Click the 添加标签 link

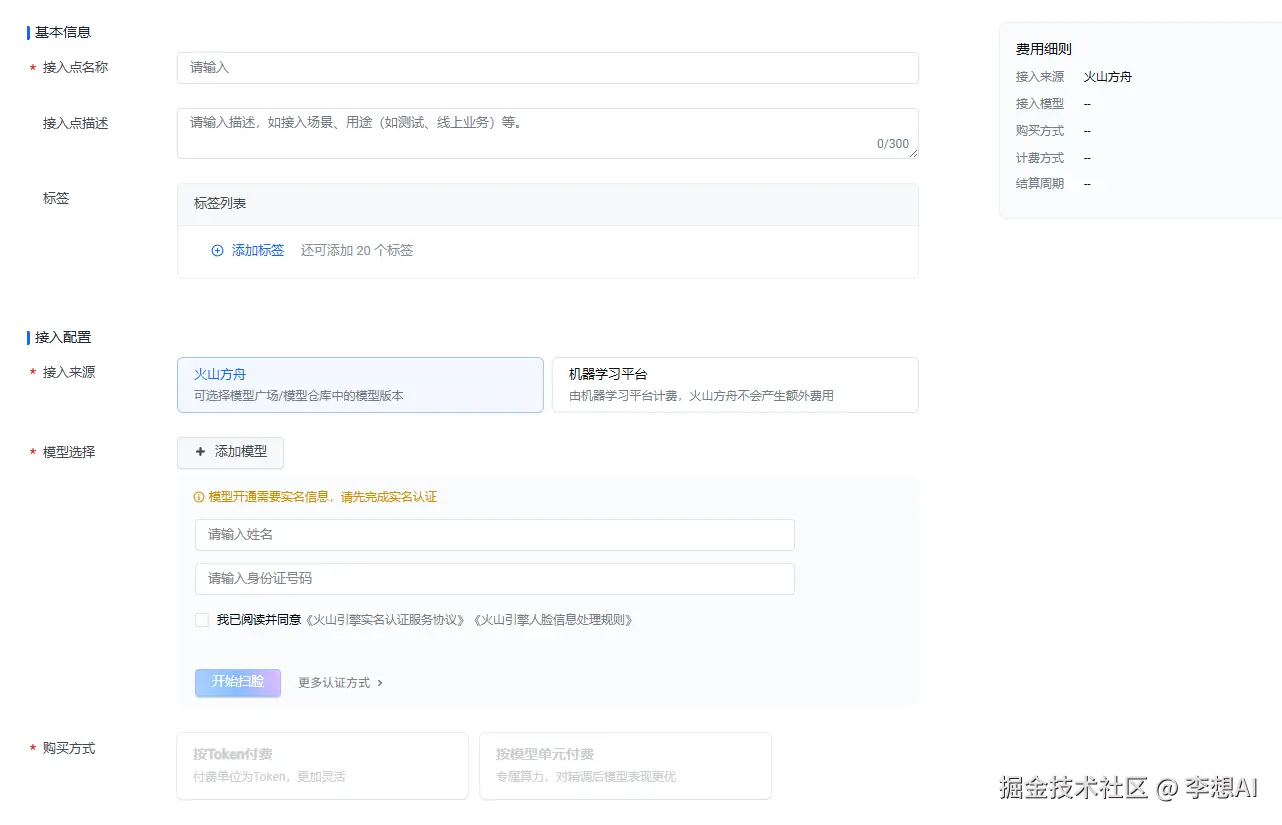point(258,251)
